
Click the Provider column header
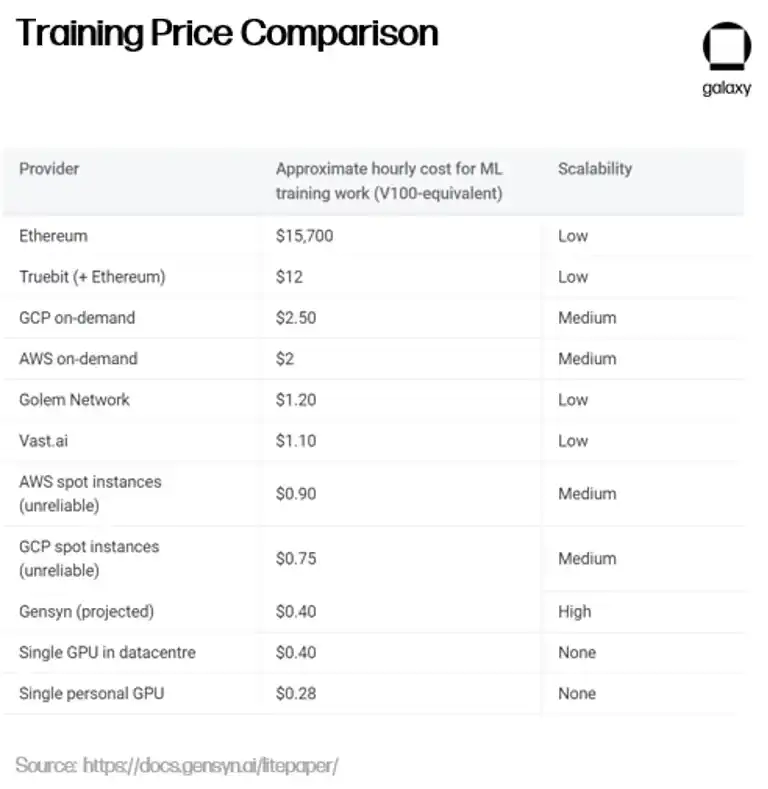(x=49, y=168)
